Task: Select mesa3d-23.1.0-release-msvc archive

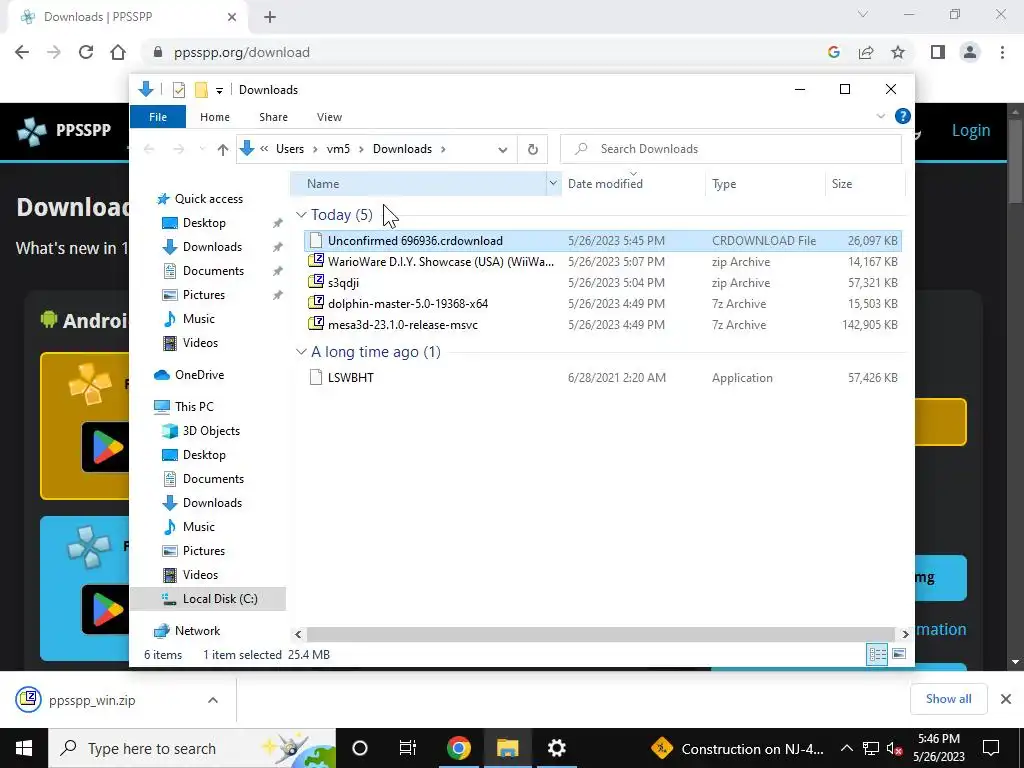Action: click(x=602, y=324)
